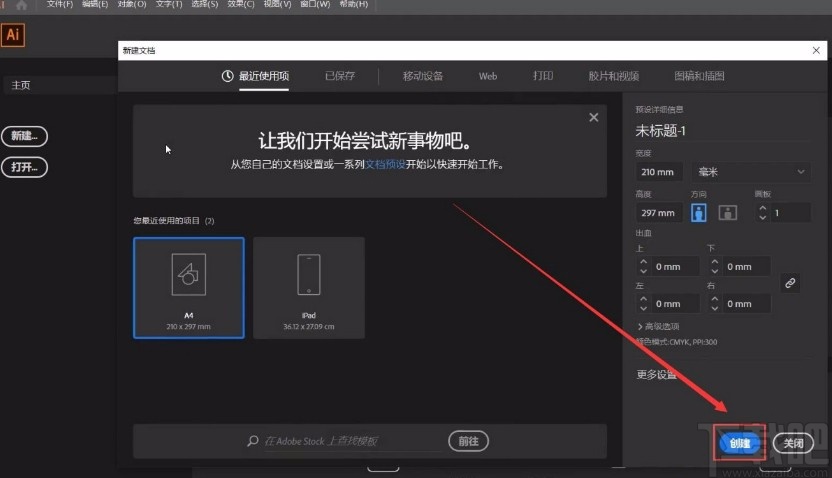Adjust the top bleed 上 stepper
The image size is (832, 478).
coord(643,266)
